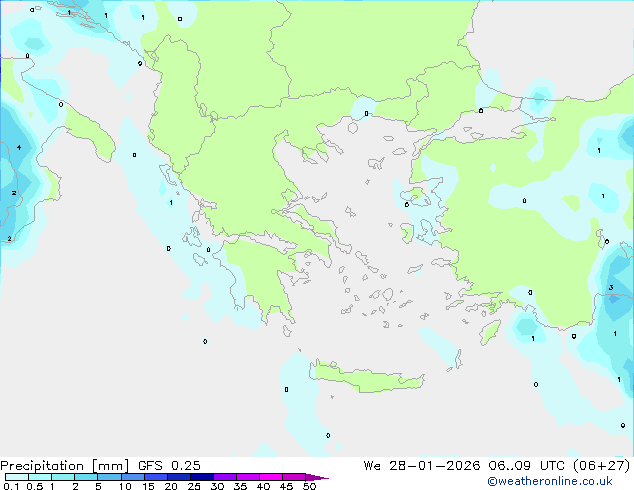Click the forecast offset "(06+27)" text
634x490 pixels.
(602, 466)
